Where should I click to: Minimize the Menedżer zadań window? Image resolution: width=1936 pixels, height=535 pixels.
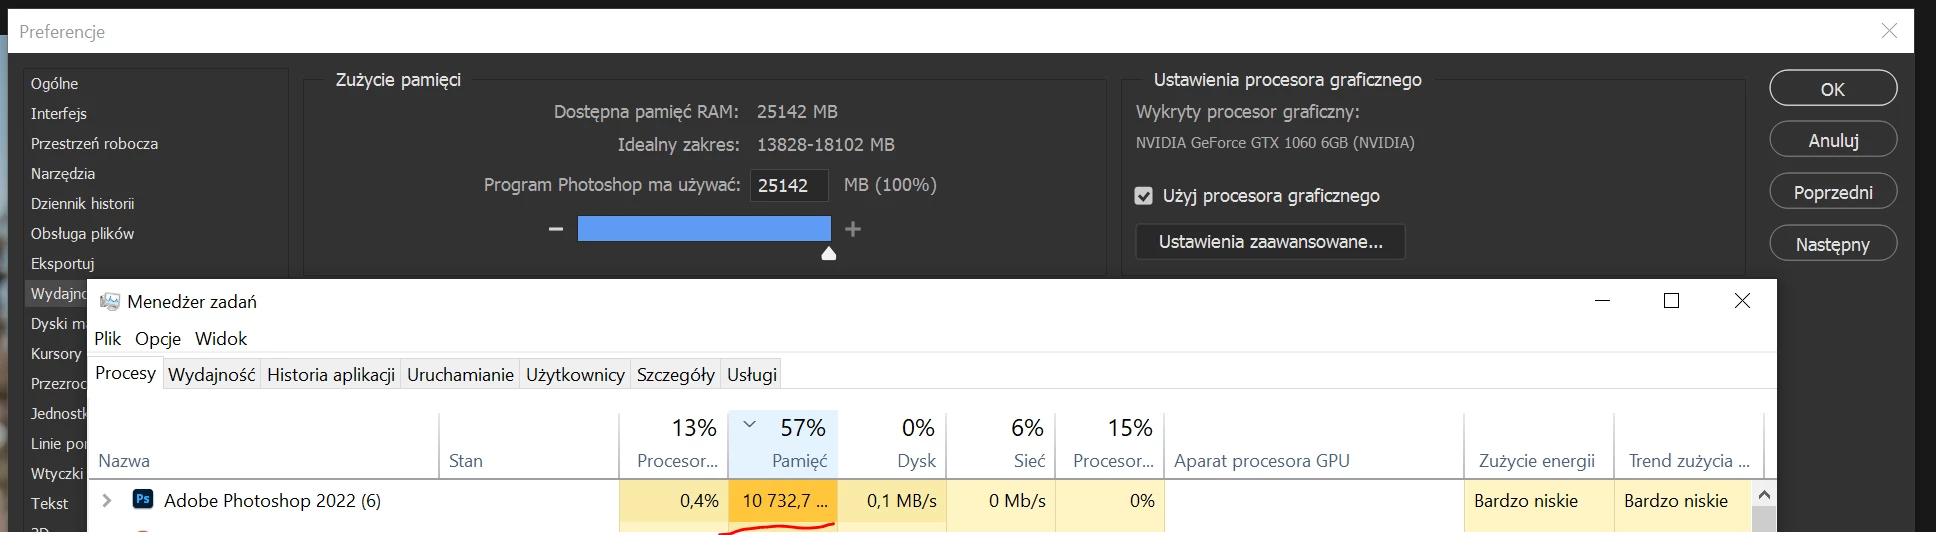coord(1602,301)
